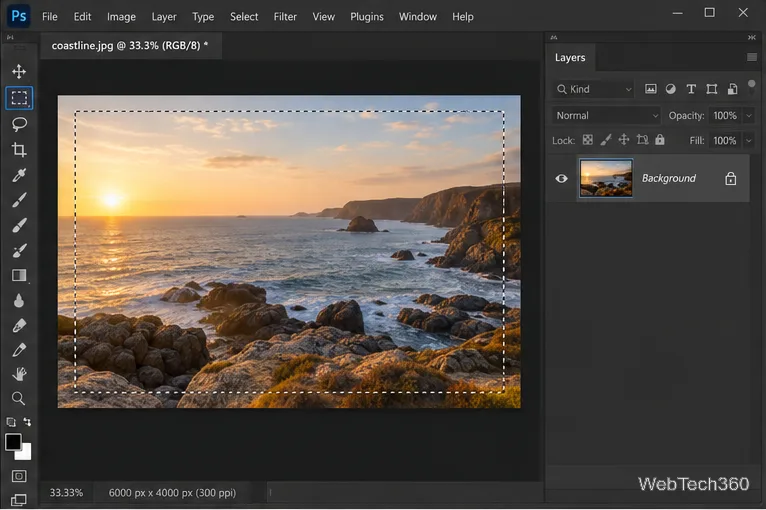Open the Filter menu
This screenshot has height=510, width=766.
285,17
